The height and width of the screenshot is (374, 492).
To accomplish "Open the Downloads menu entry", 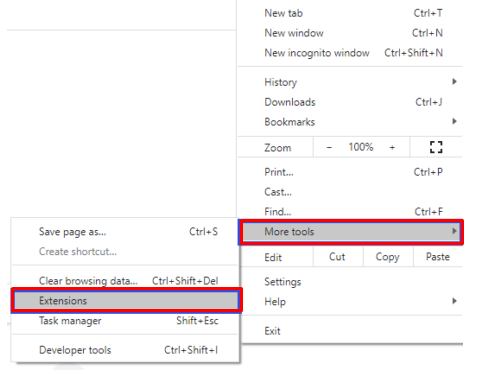I will pyautogui.click(x=350, y=102).
